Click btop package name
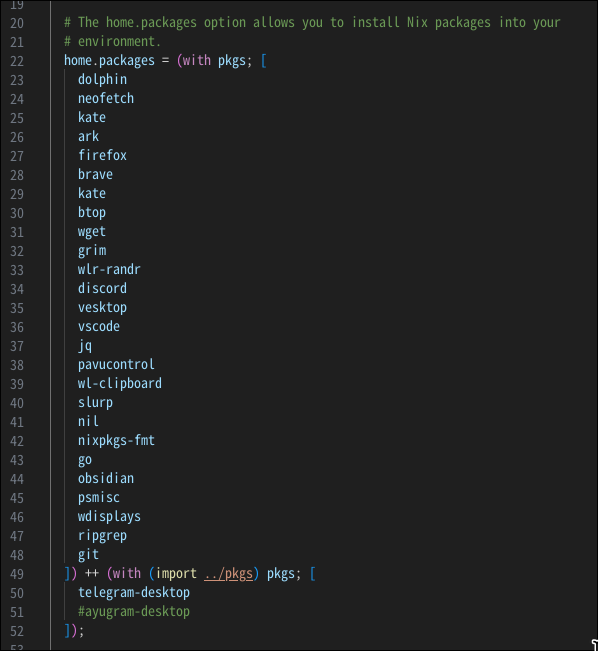 (92, 213)
